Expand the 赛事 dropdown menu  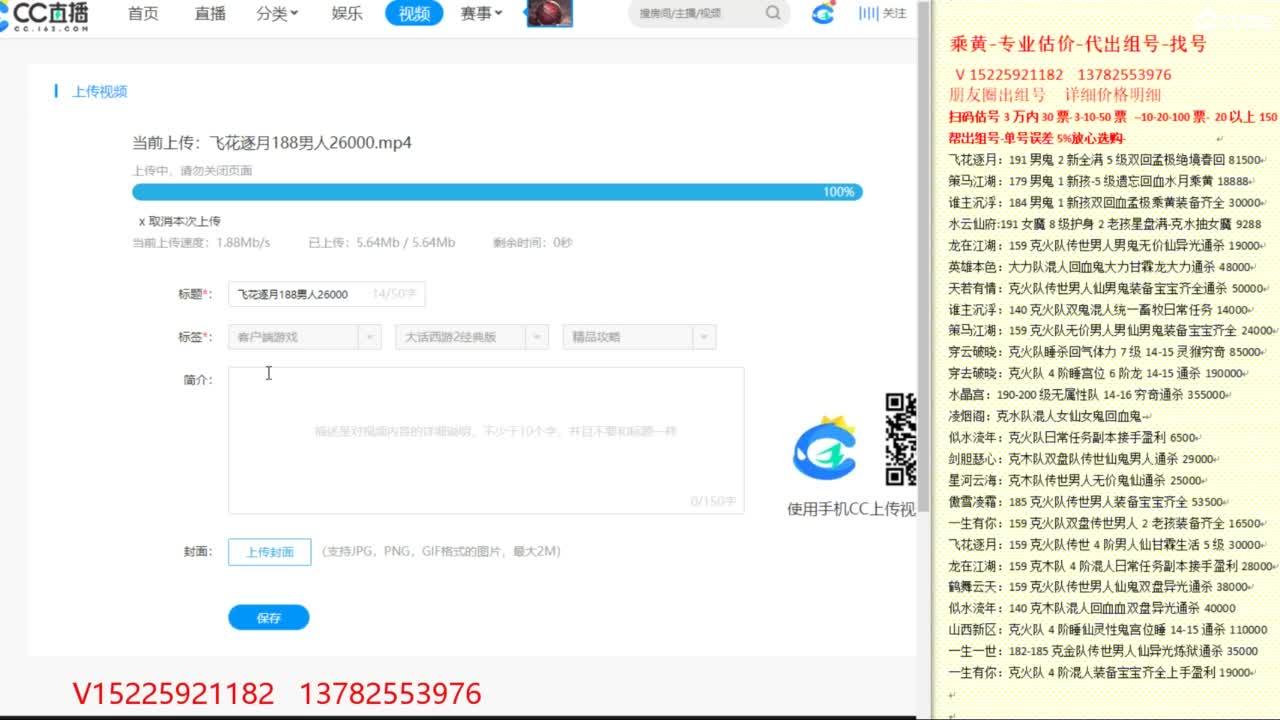click(x=481, y=14)
